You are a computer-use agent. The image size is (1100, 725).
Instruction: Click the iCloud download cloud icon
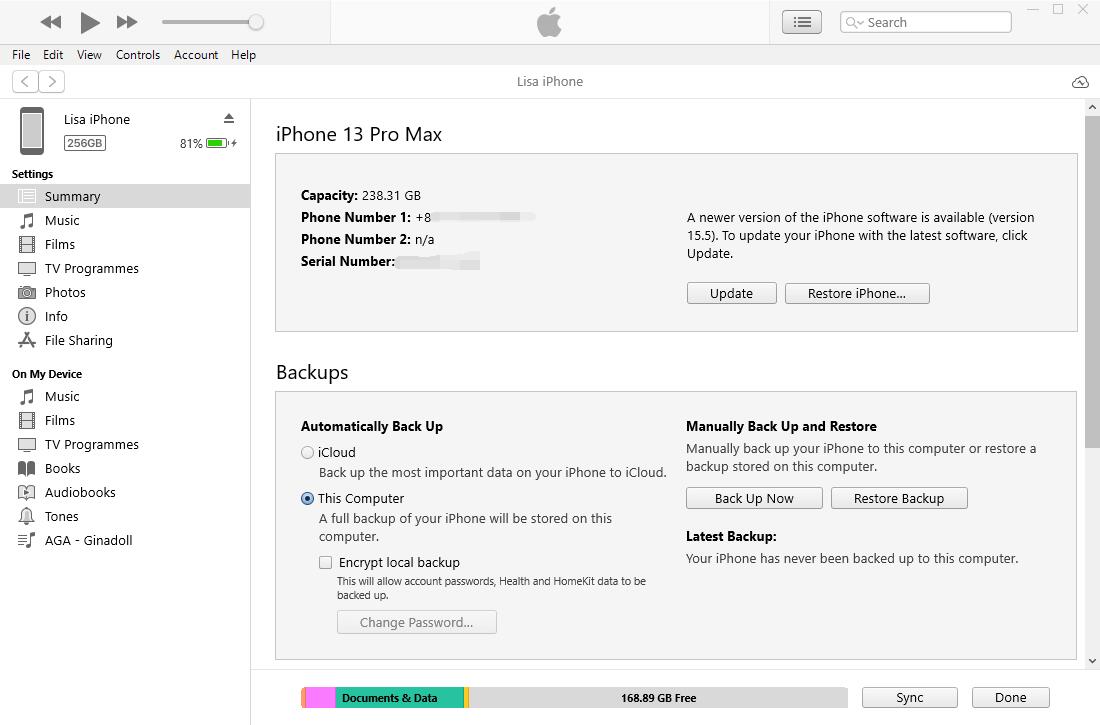coord(1080,82)
